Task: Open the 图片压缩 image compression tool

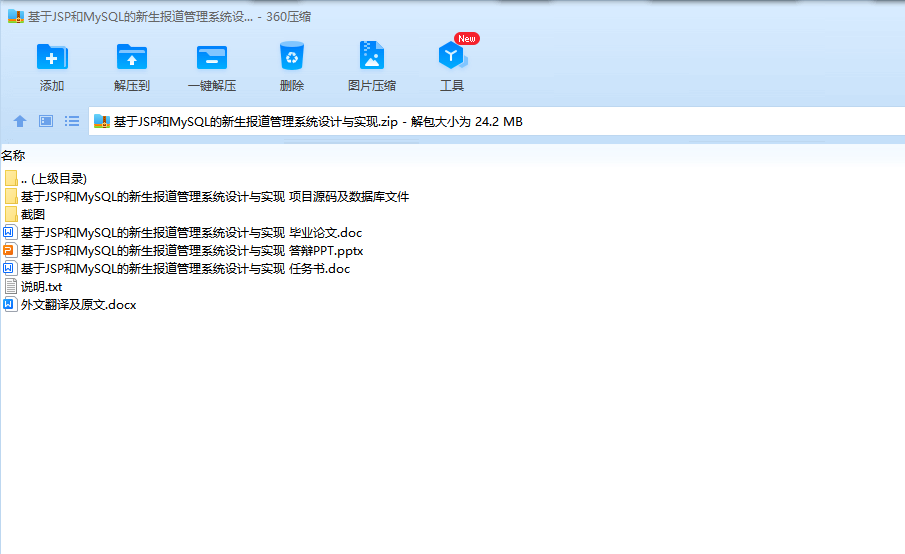Action: click(x=372, y=55)
